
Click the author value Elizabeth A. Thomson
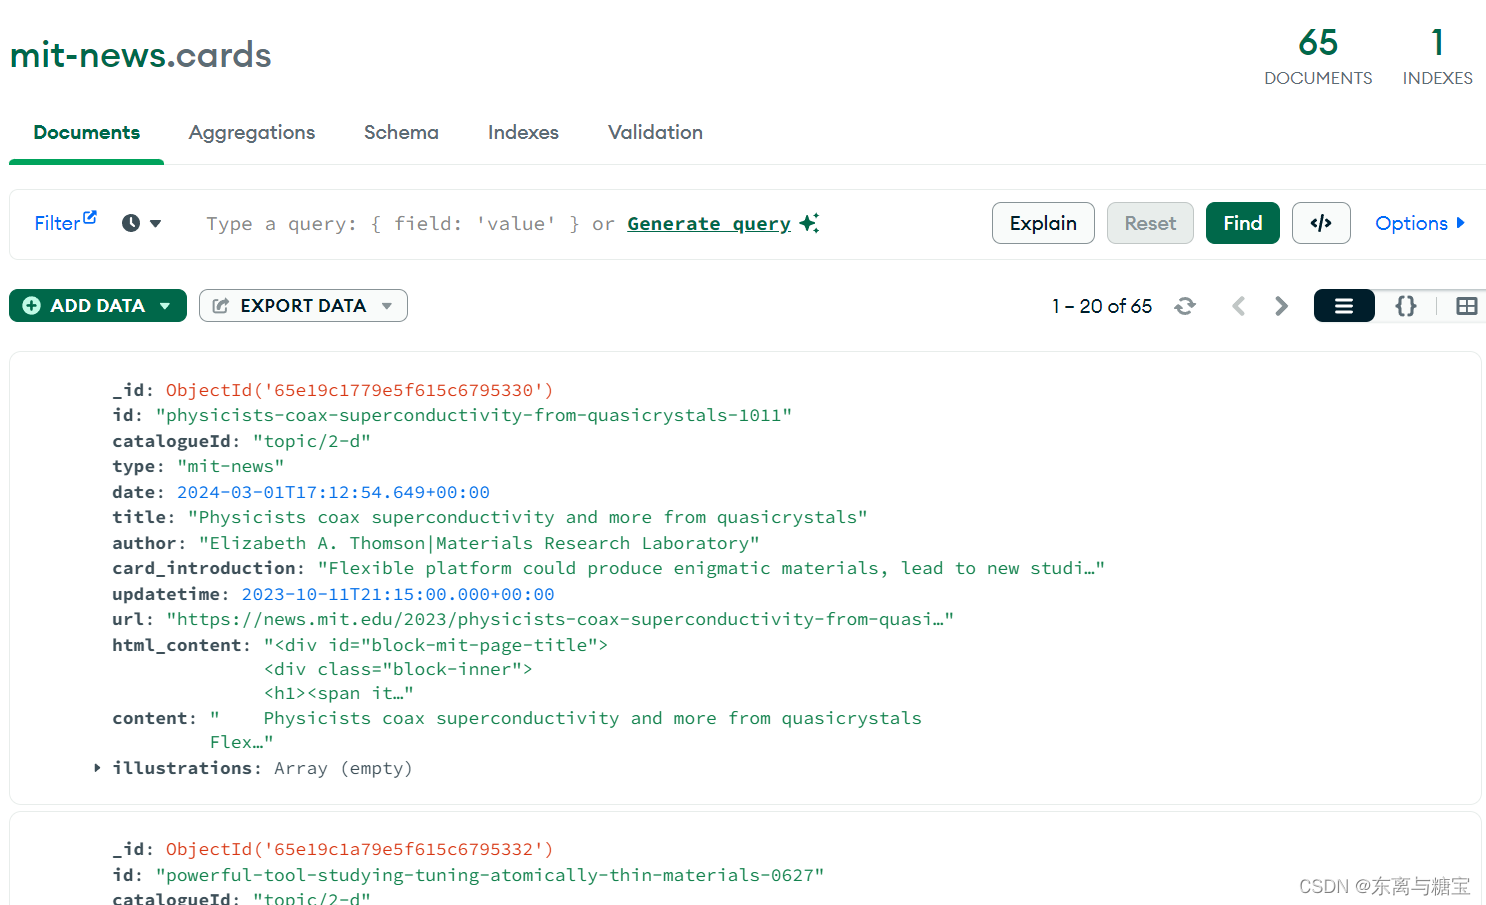[479, 543]
